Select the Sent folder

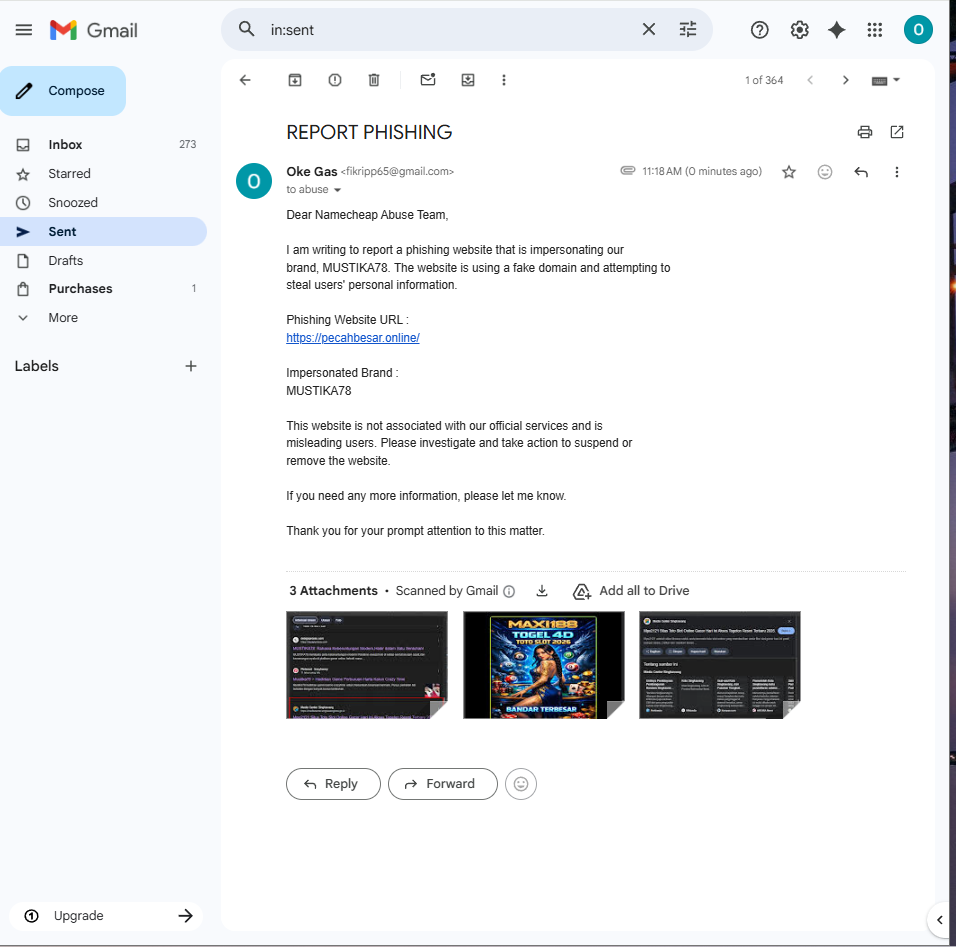(x=103, y=232)
